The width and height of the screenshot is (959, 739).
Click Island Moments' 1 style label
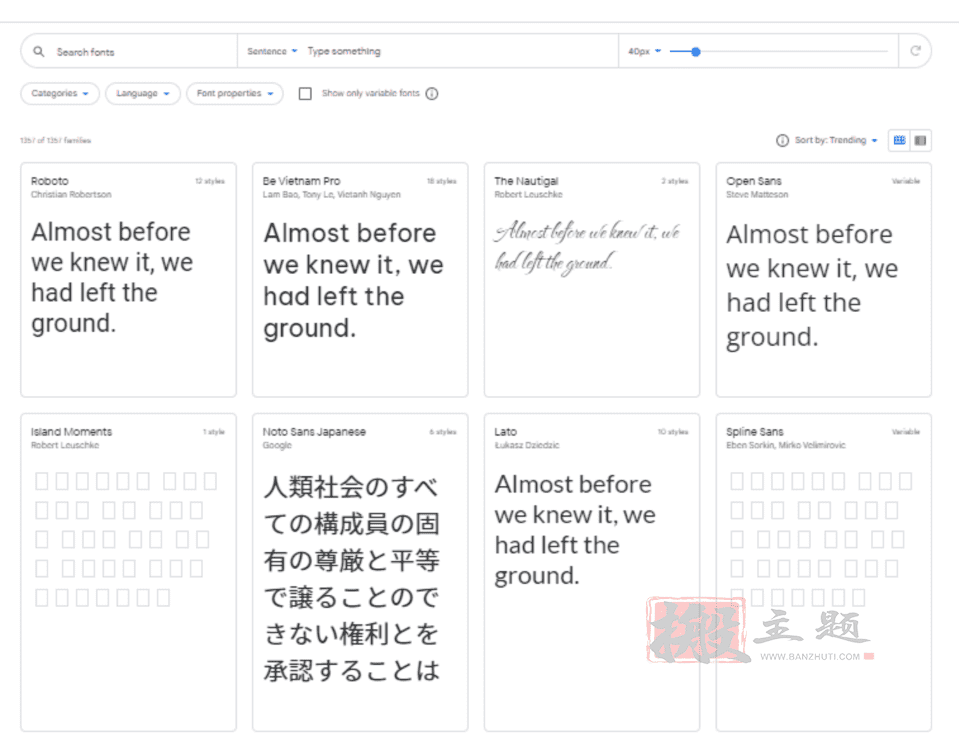214,432
